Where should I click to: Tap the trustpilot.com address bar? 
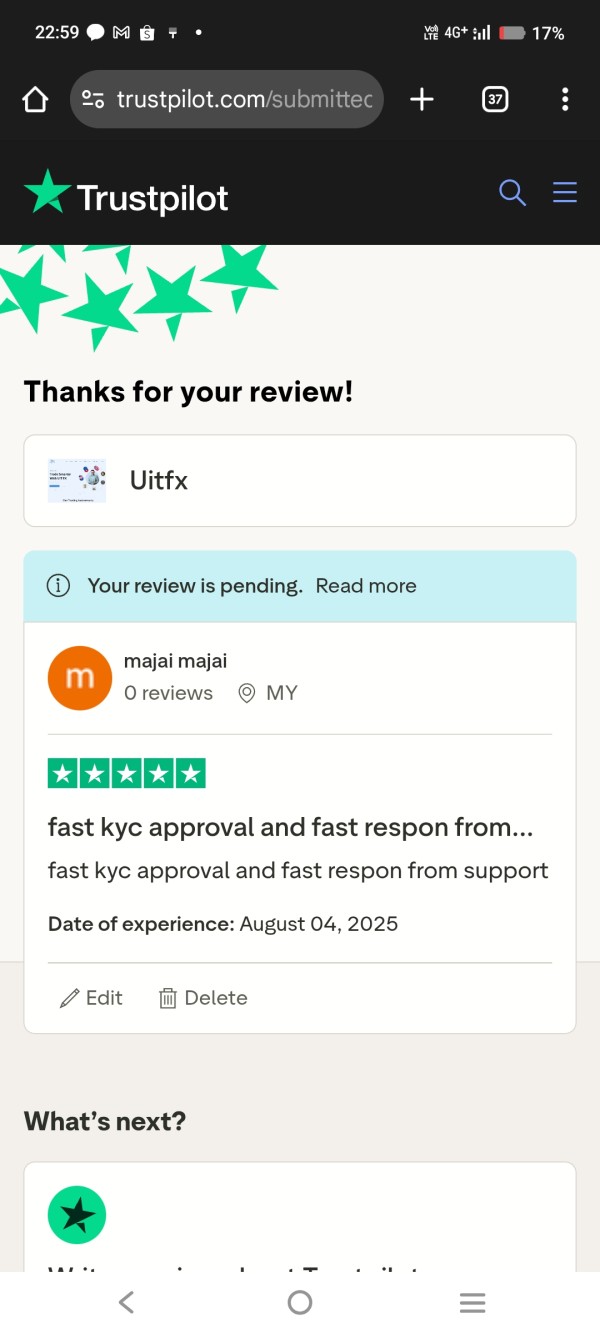[244, 99]
